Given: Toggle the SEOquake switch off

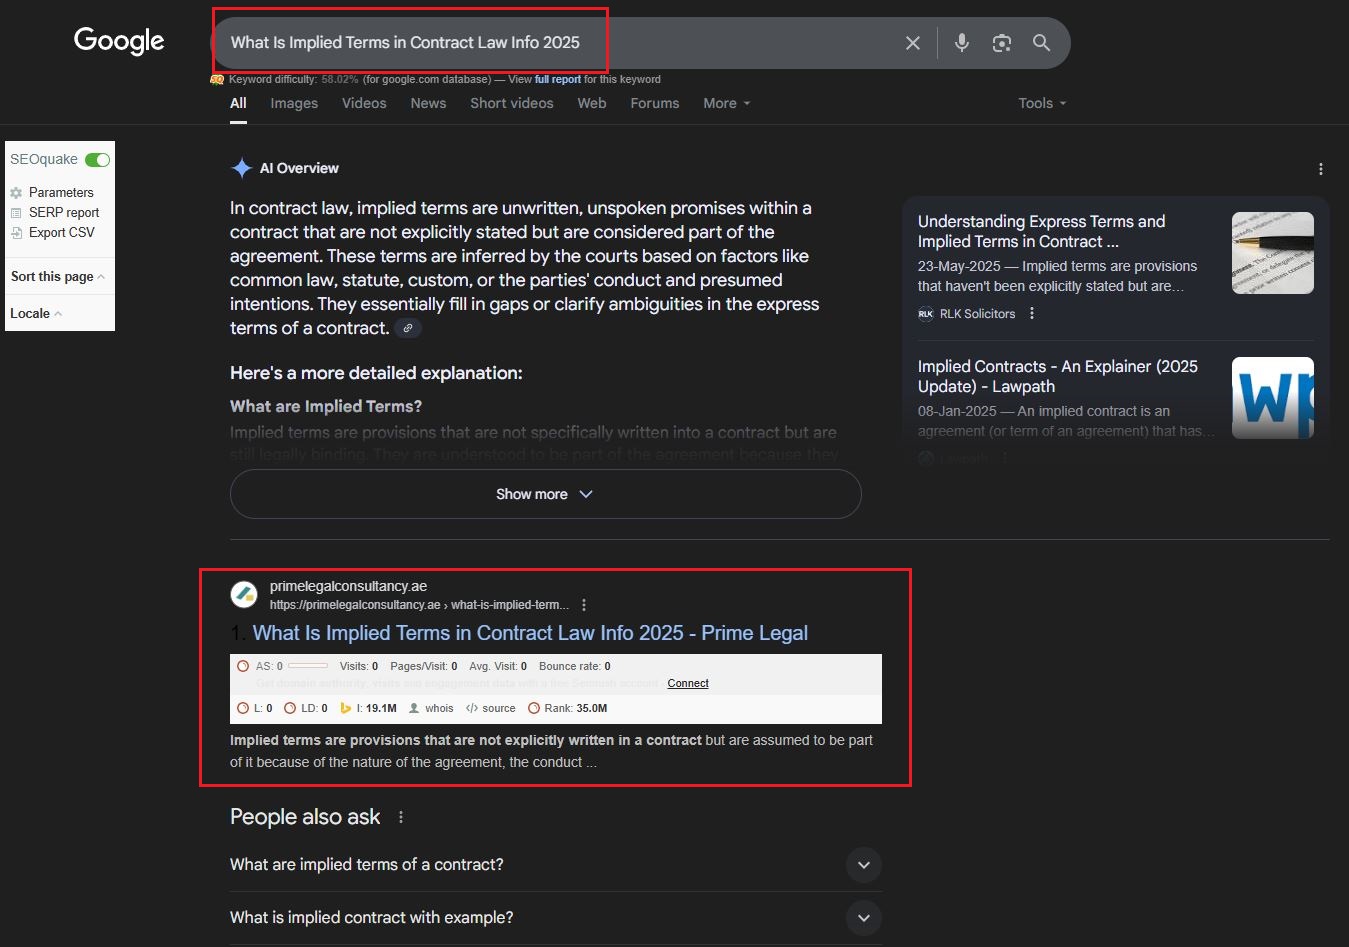Looking at the screenshot, I should point(97,160).
